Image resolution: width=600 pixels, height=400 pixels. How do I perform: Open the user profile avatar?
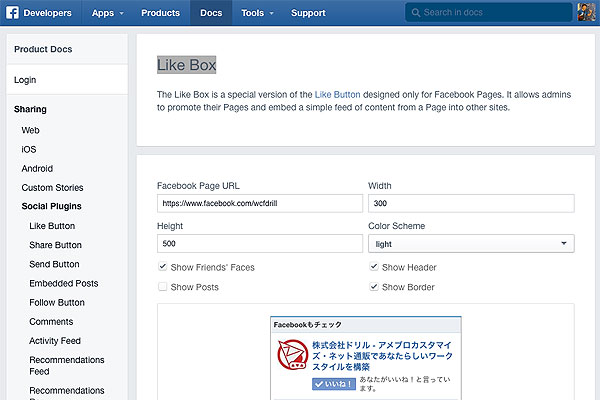tap(586, 12)
